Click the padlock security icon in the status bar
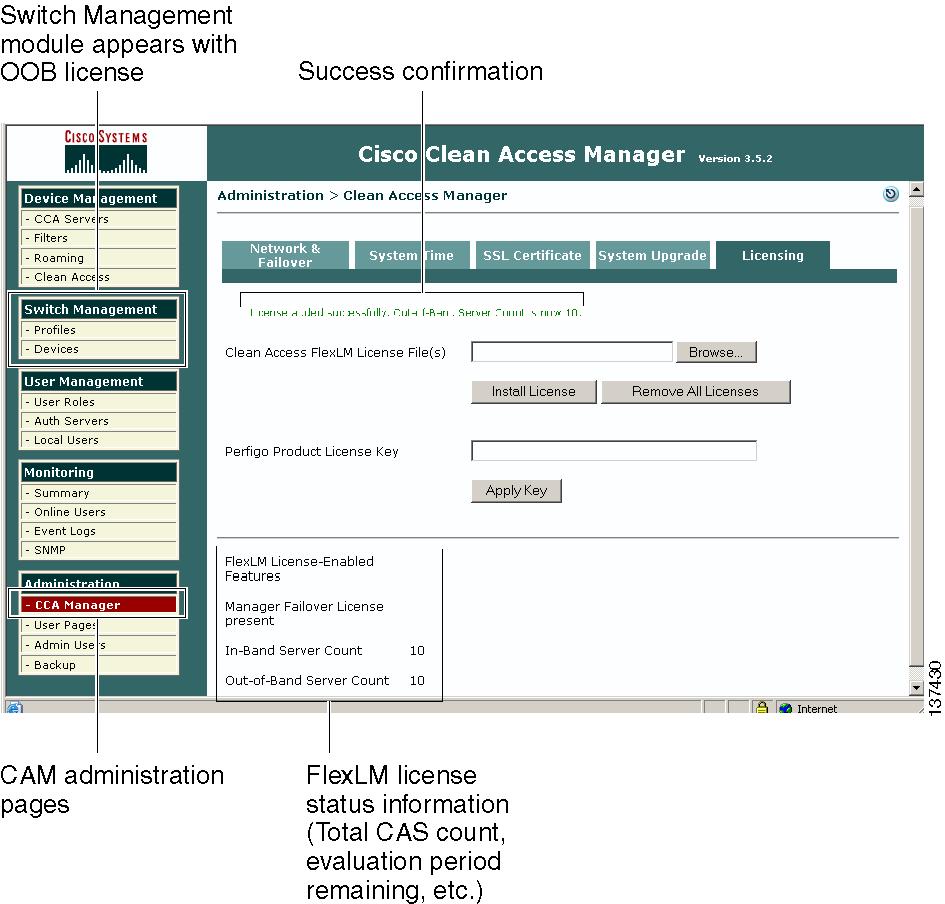The height and width of the screenshot is (904, 945). [762, 708]
